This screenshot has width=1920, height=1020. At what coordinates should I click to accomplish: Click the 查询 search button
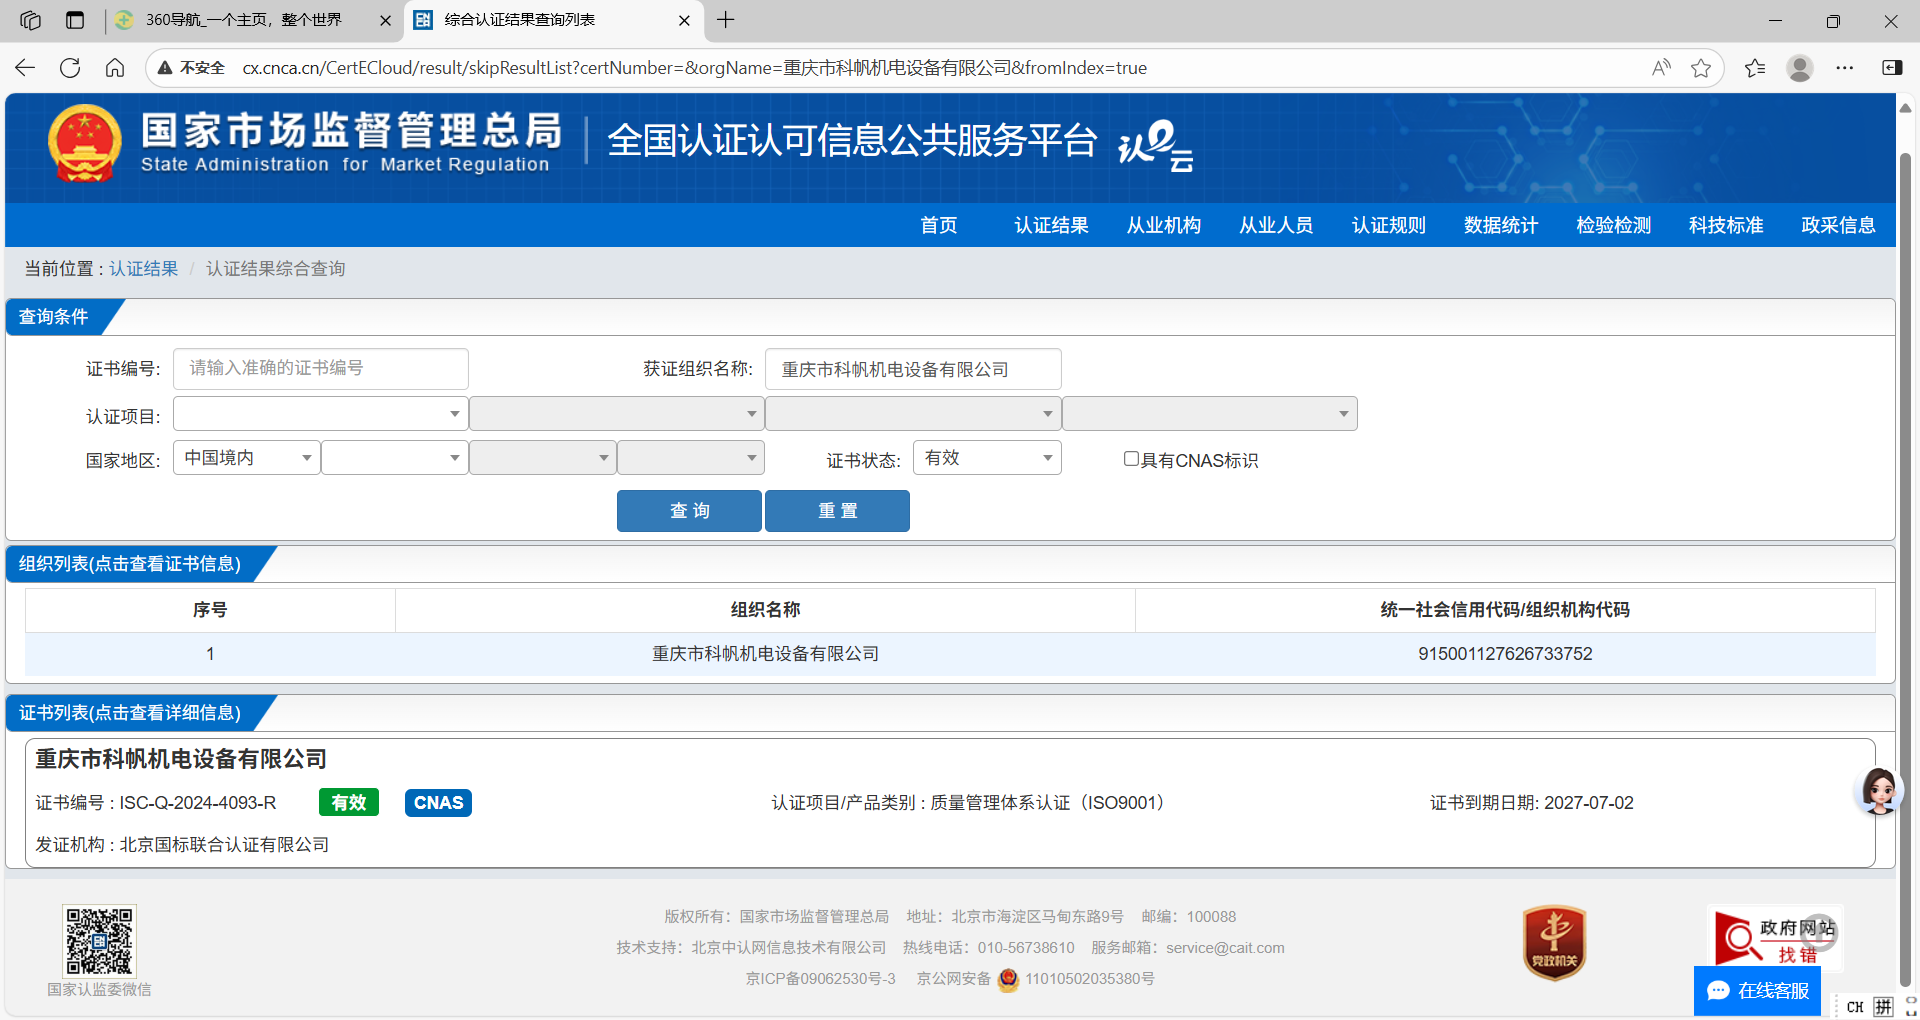pos(689,511)
